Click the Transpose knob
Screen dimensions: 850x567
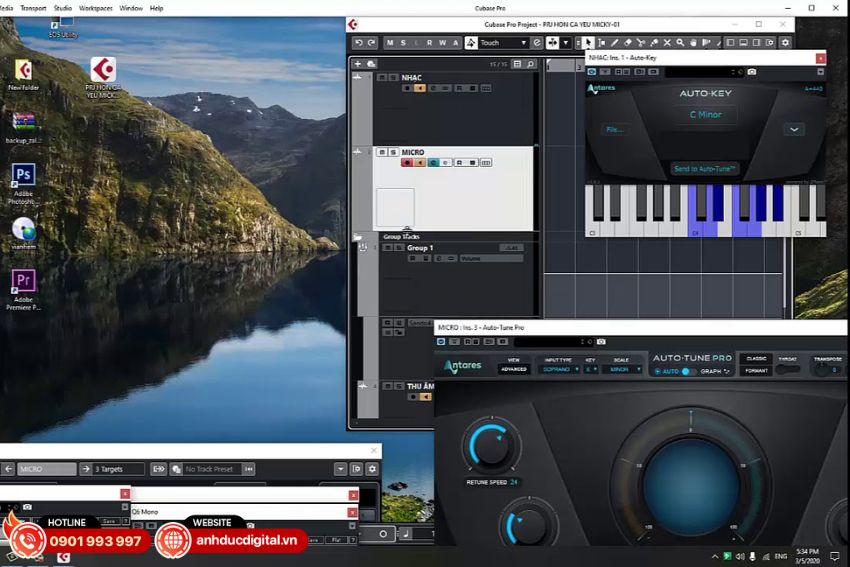point(823,370)
